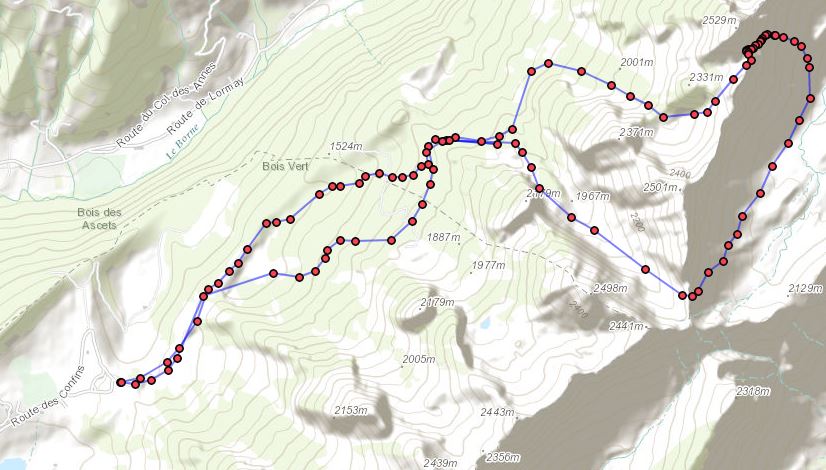Click the Route de Lormay road label
Image resolution: width=826 pixels, height=470 pixels.
click(205, 105)
